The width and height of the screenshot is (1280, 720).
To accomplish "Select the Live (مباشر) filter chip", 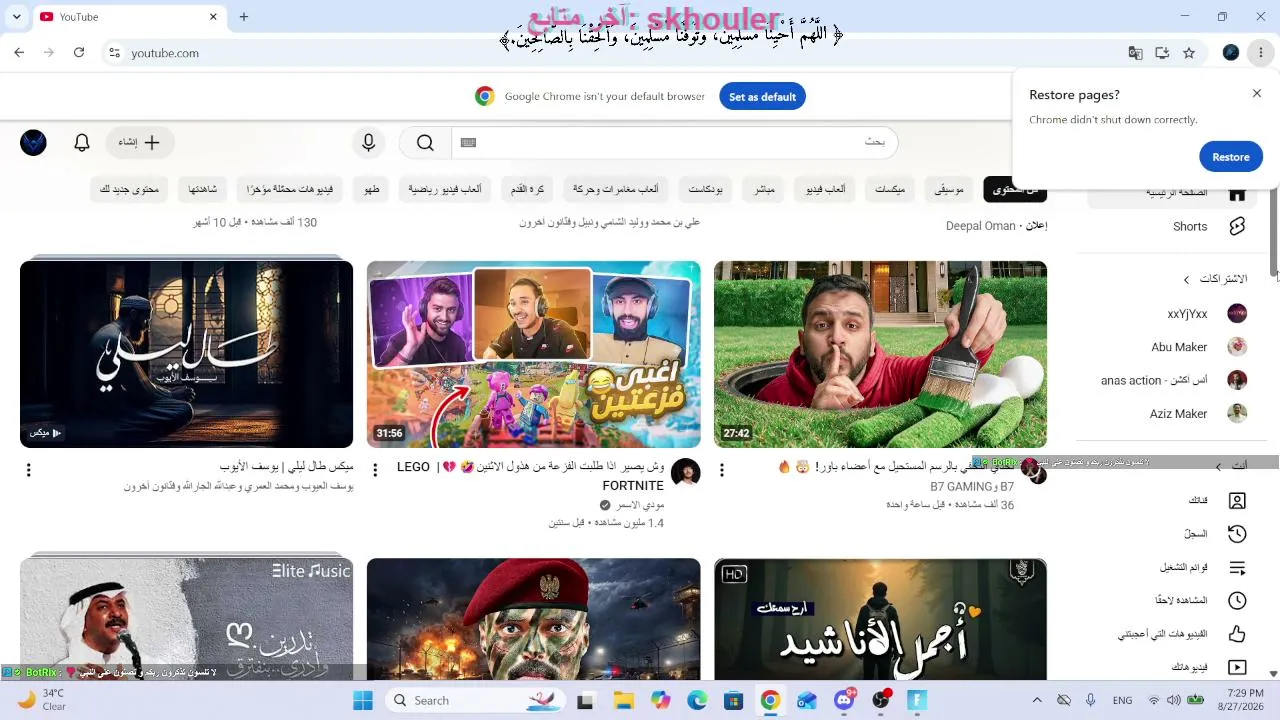I will [765, 189].
